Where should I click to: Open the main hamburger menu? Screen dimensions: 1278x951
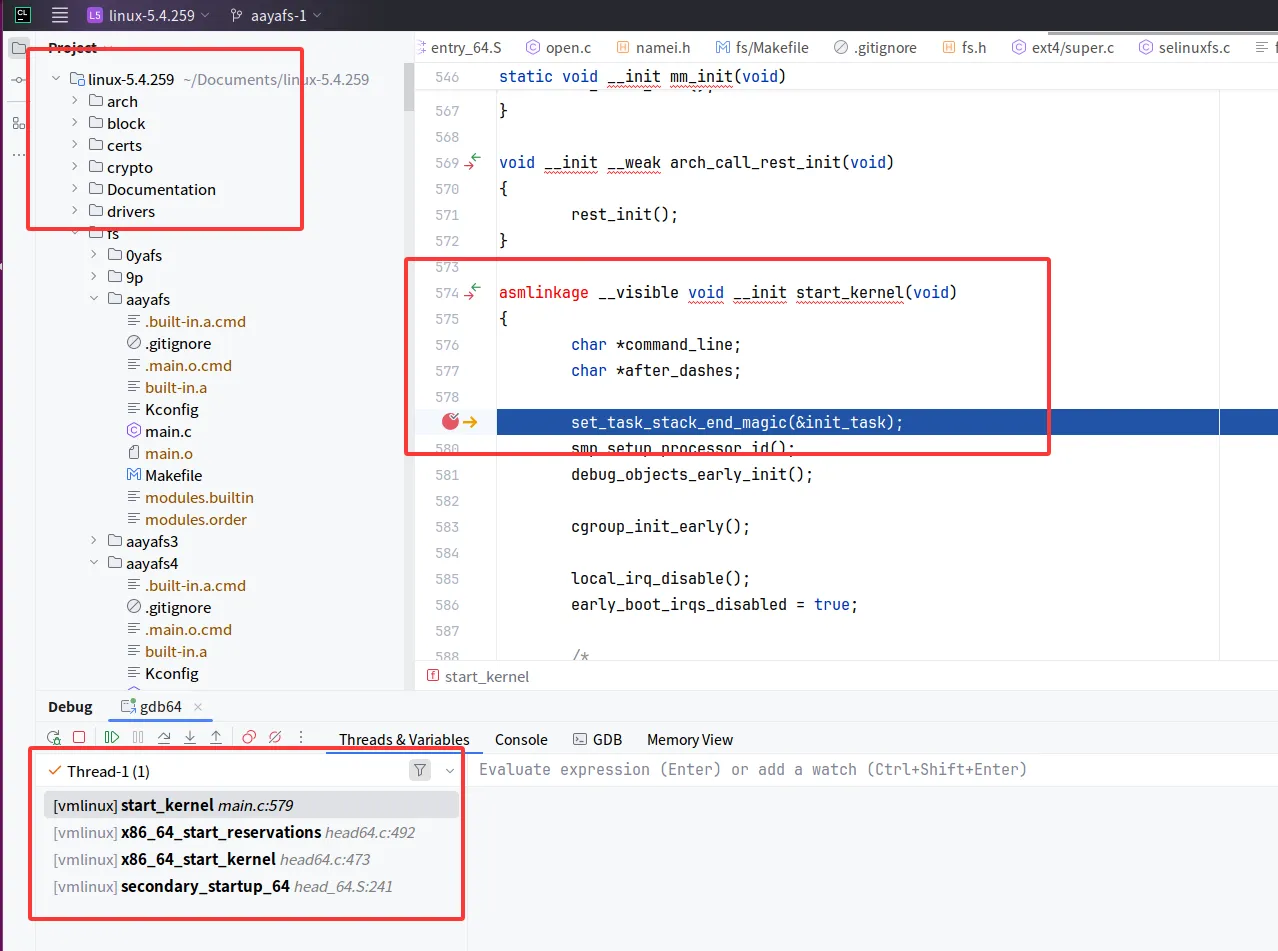click(60, 15)
